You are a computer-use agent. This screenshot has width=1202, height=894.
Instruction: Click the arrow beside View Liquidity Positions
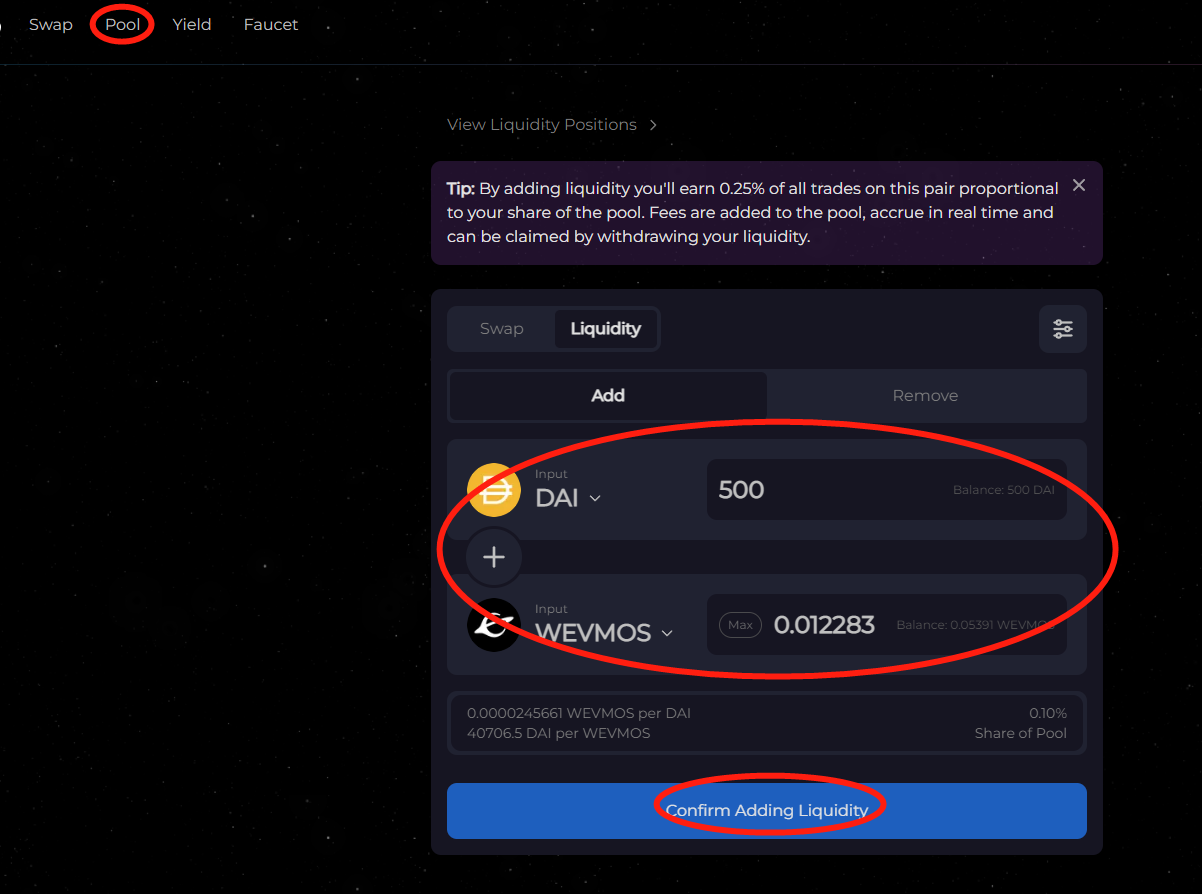(x=653, y=125)
